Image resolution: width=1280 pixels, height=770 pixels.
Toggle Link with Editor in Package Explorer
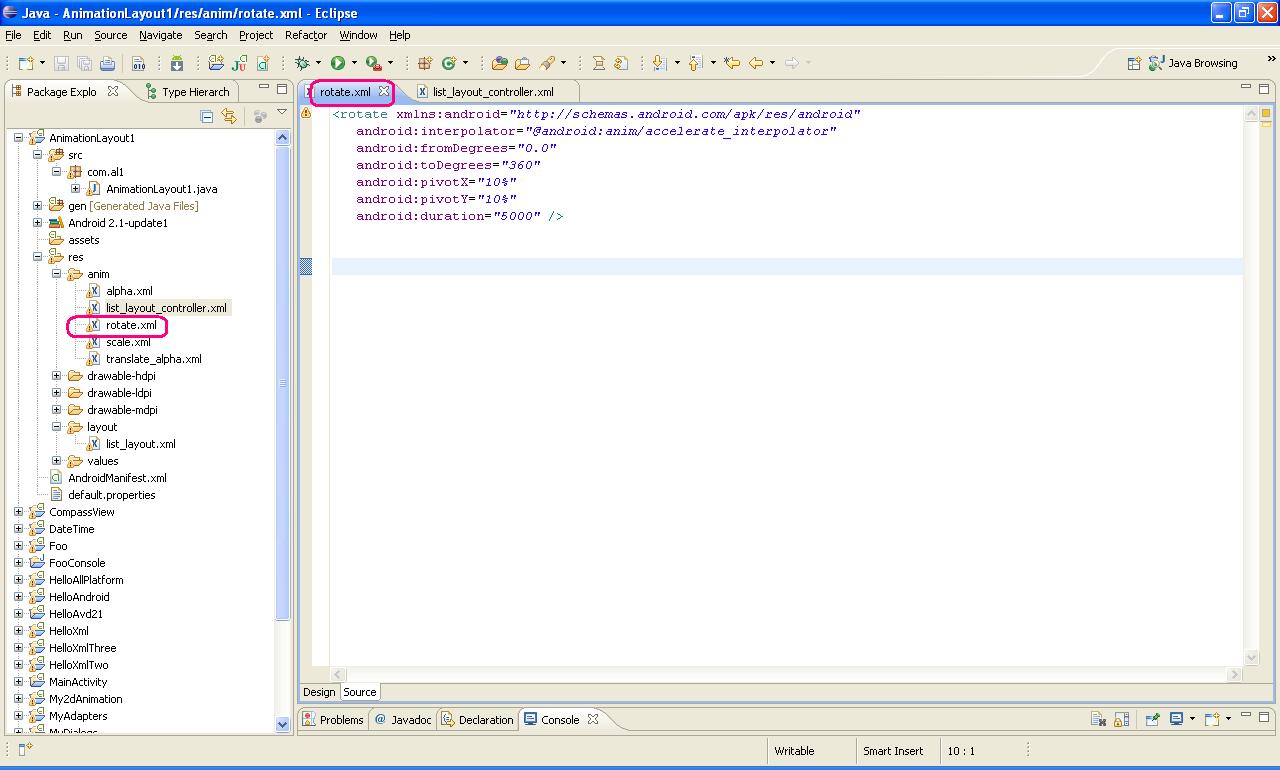[x=229, y=116]
